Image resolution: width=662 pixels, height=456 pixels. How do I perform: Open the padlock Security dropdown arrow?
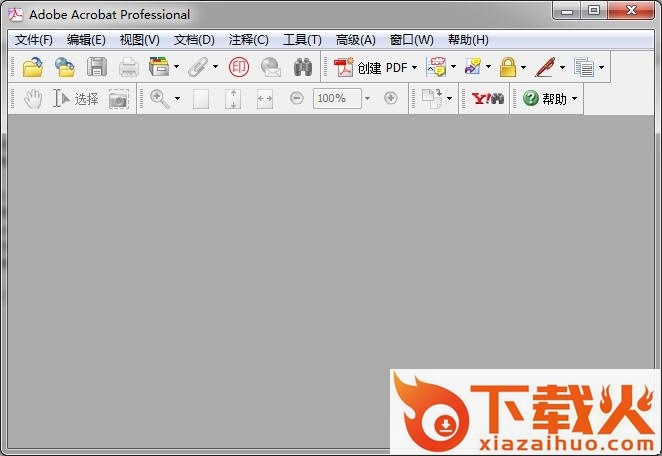coord(523,68)
